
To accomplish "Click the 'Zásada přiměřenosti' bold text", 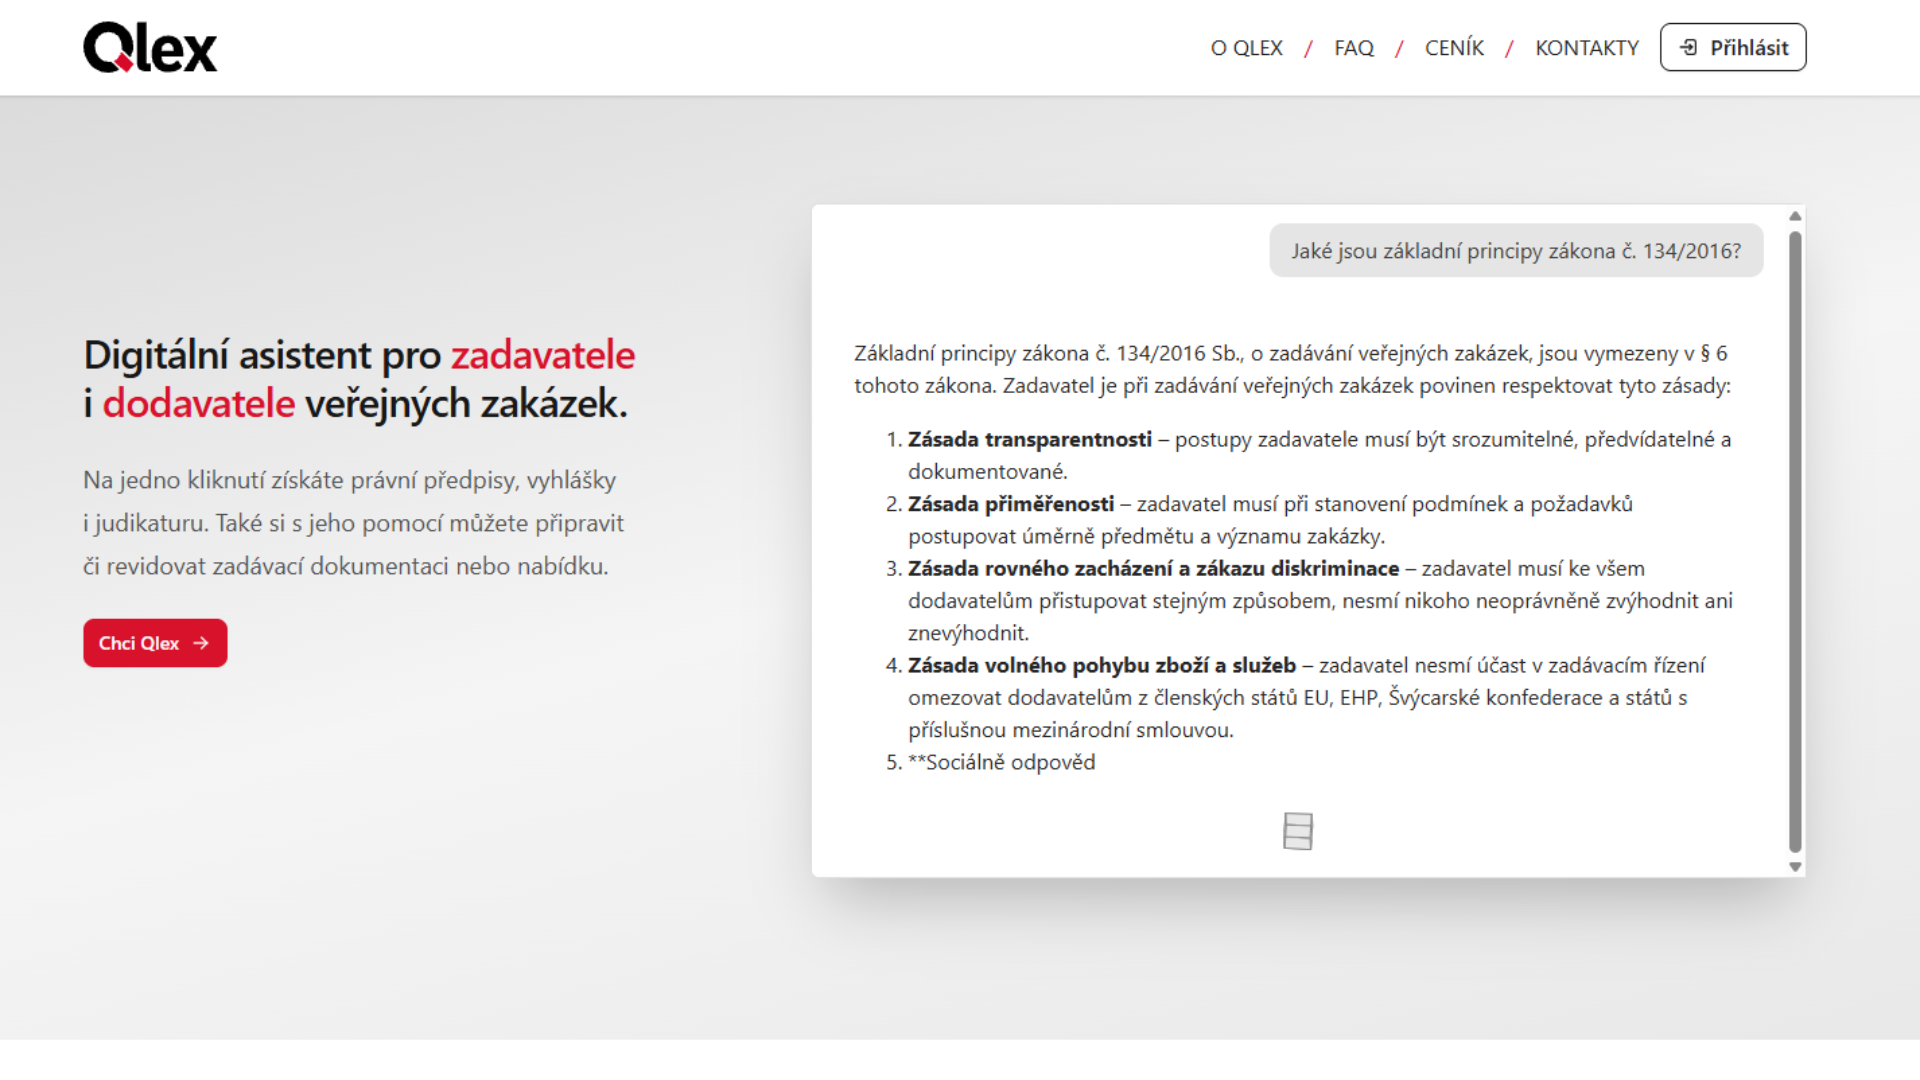I will pyautogui.click(x=1011, y=504).
